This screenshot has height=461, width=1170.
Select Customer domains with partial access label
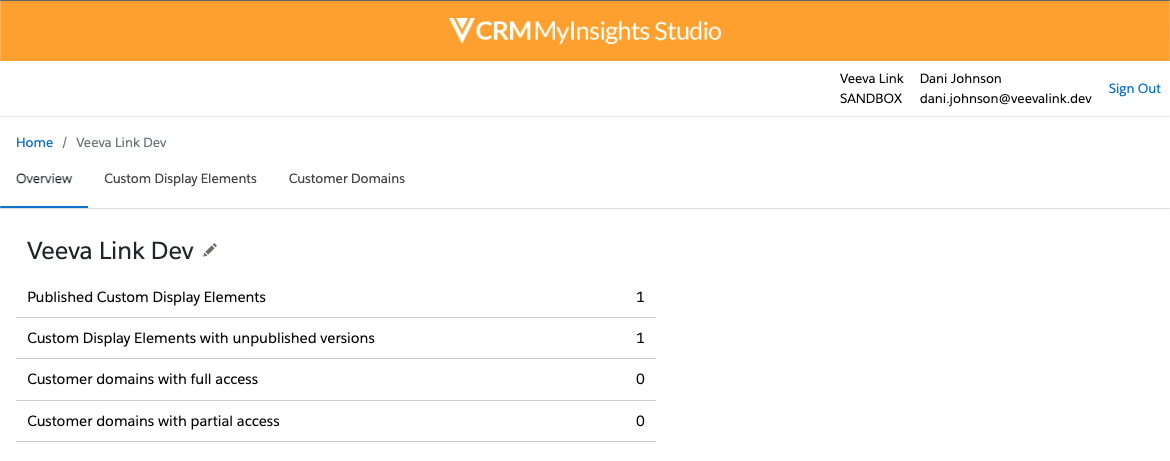[153, 421]
